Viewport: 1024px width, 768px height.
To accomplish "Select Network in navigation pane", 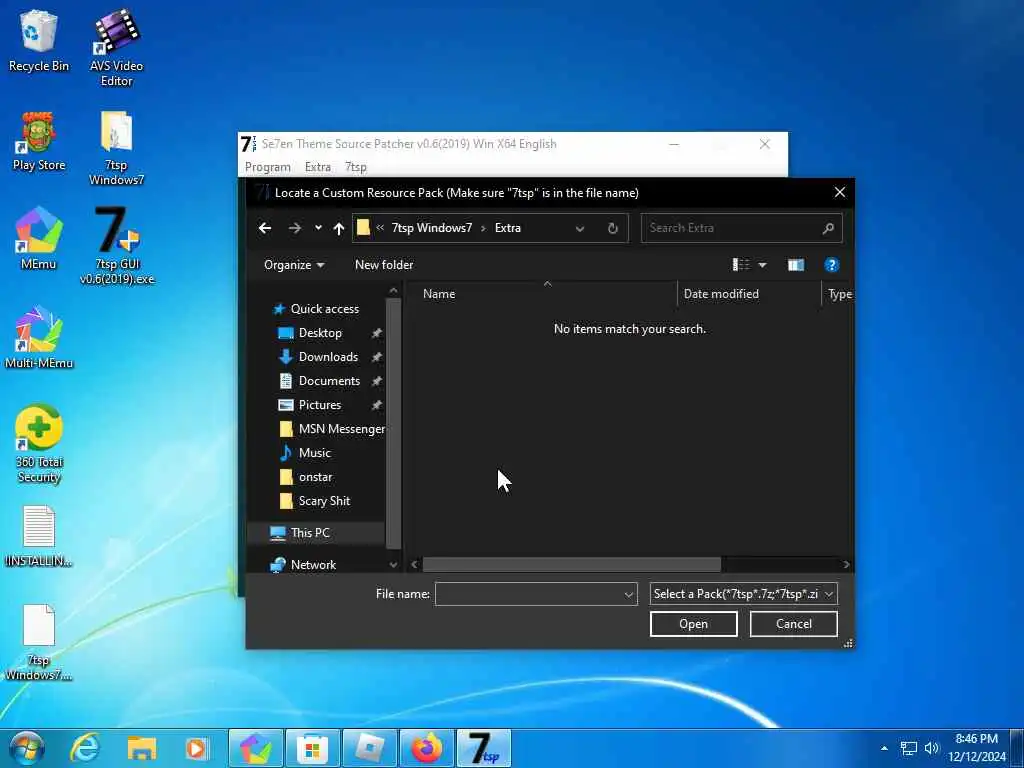I will coord(313,565).
